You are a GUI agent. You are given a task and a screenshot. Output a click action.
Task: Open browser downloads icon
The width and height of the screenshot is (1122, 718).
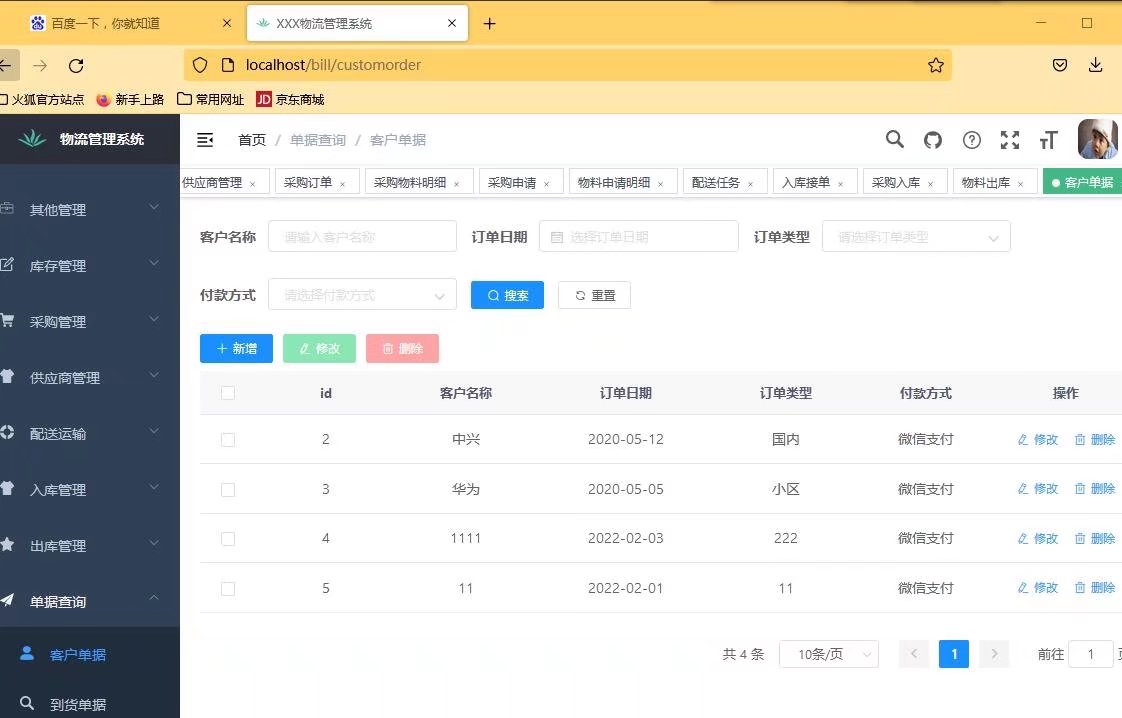click(1095, 65)
